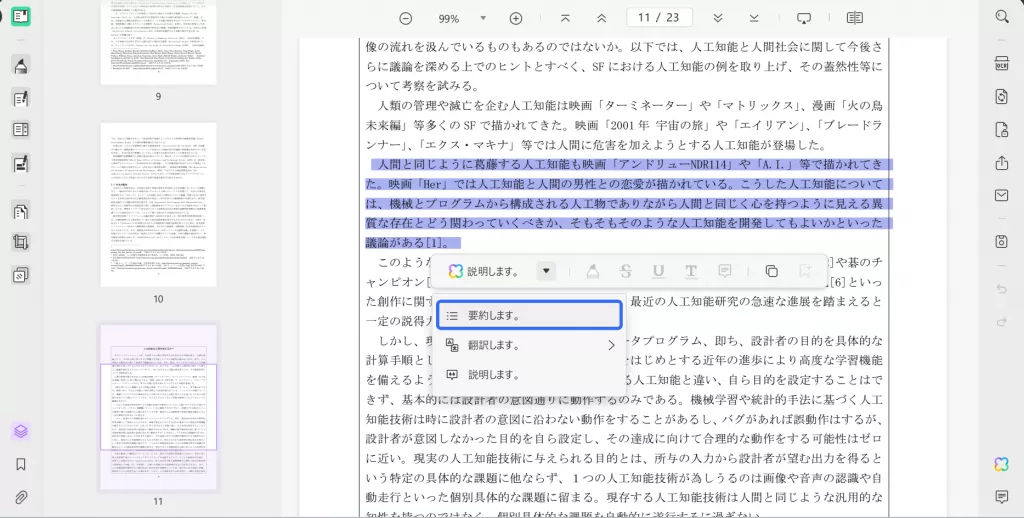Jump to the first page
The width and height of the screenshot is (1024, 518).
point(566,18)
